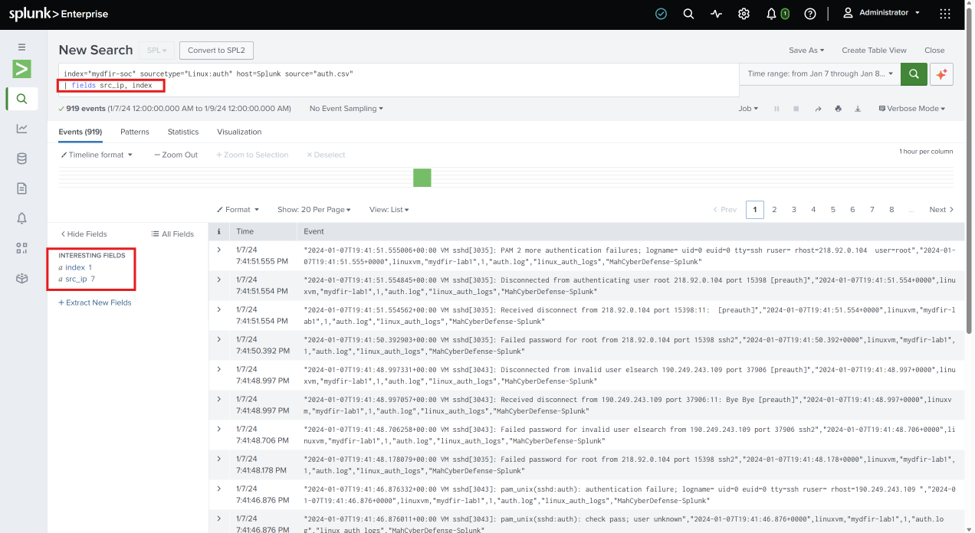Expand the 7:41:51.555 PM event row
This screenshot has height=533, width=975.
click(219, 250)
